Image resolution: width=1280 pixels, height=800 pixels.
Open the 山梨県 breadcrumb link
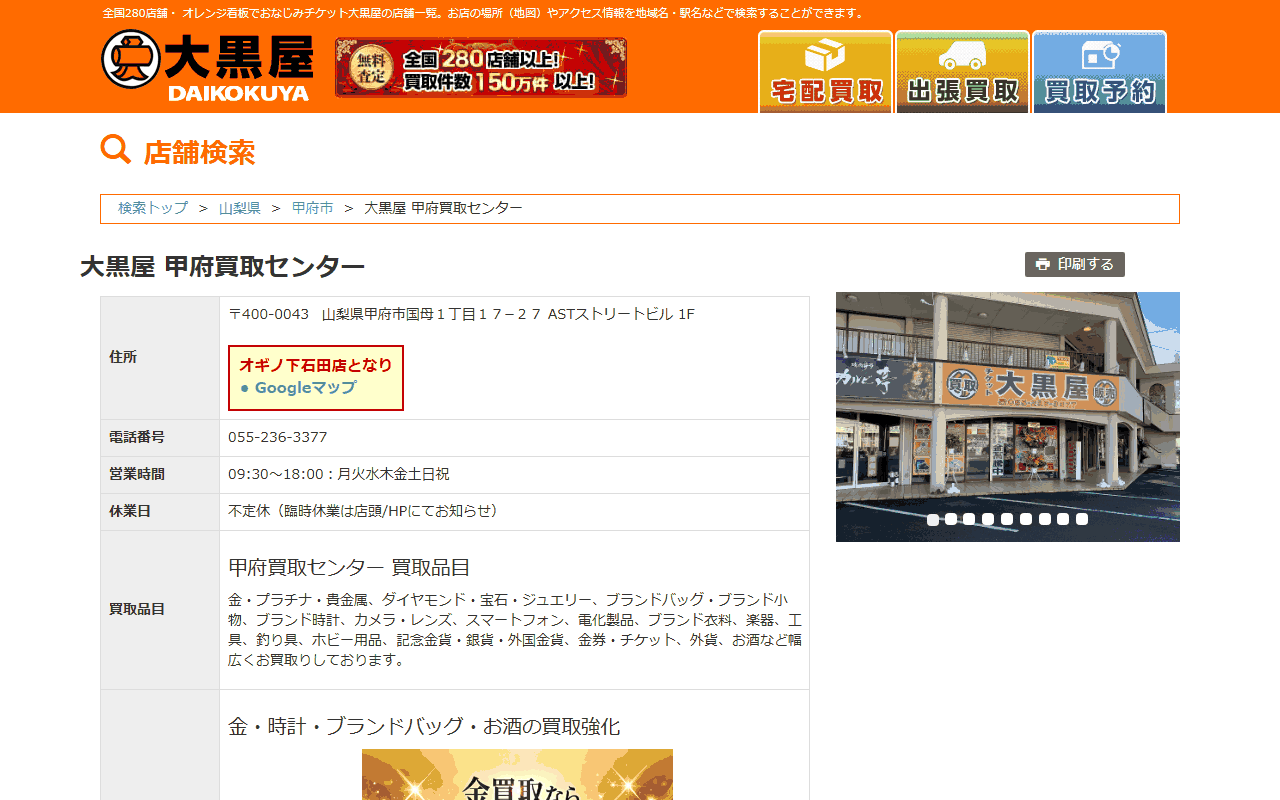click(240, 208)
